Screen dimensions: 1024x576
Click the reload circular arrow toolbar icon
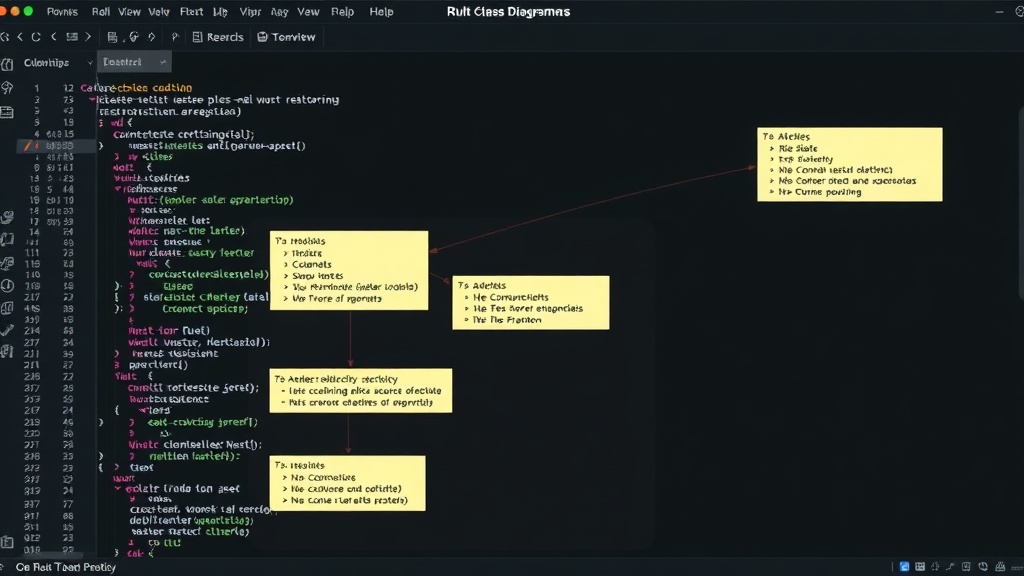36,37
